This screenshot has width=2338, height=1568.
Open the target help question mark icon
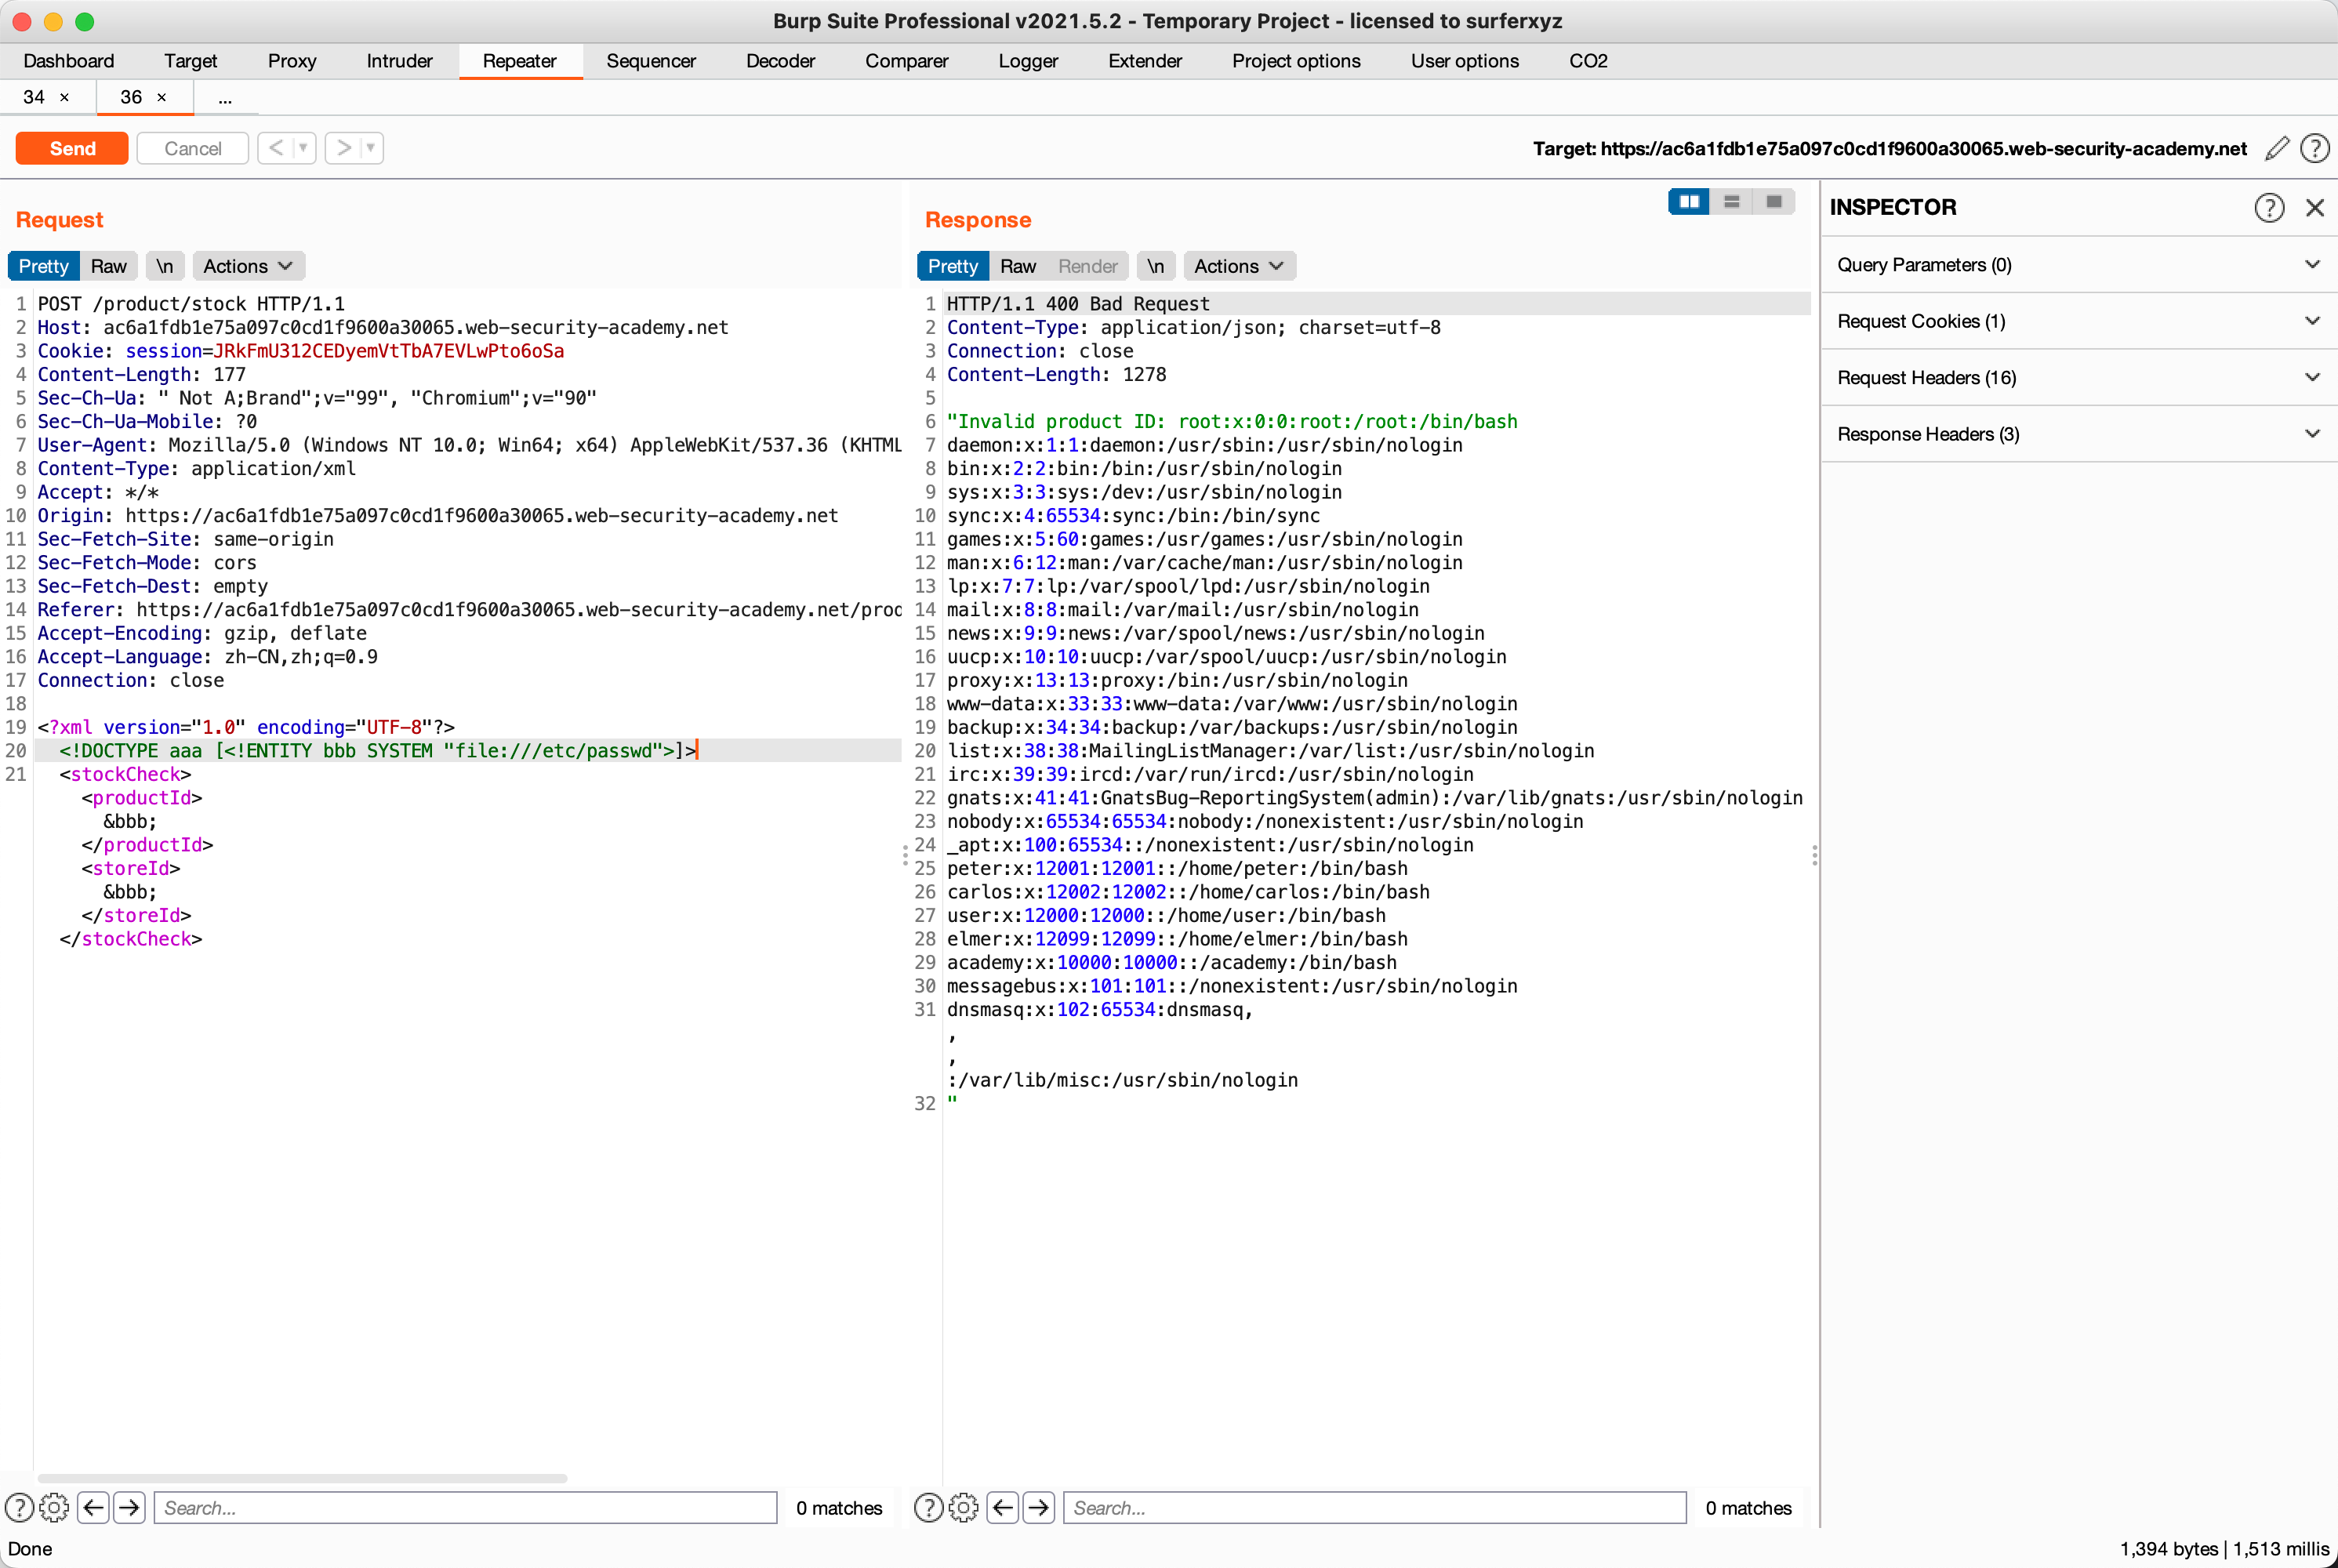pos(2314,149)
